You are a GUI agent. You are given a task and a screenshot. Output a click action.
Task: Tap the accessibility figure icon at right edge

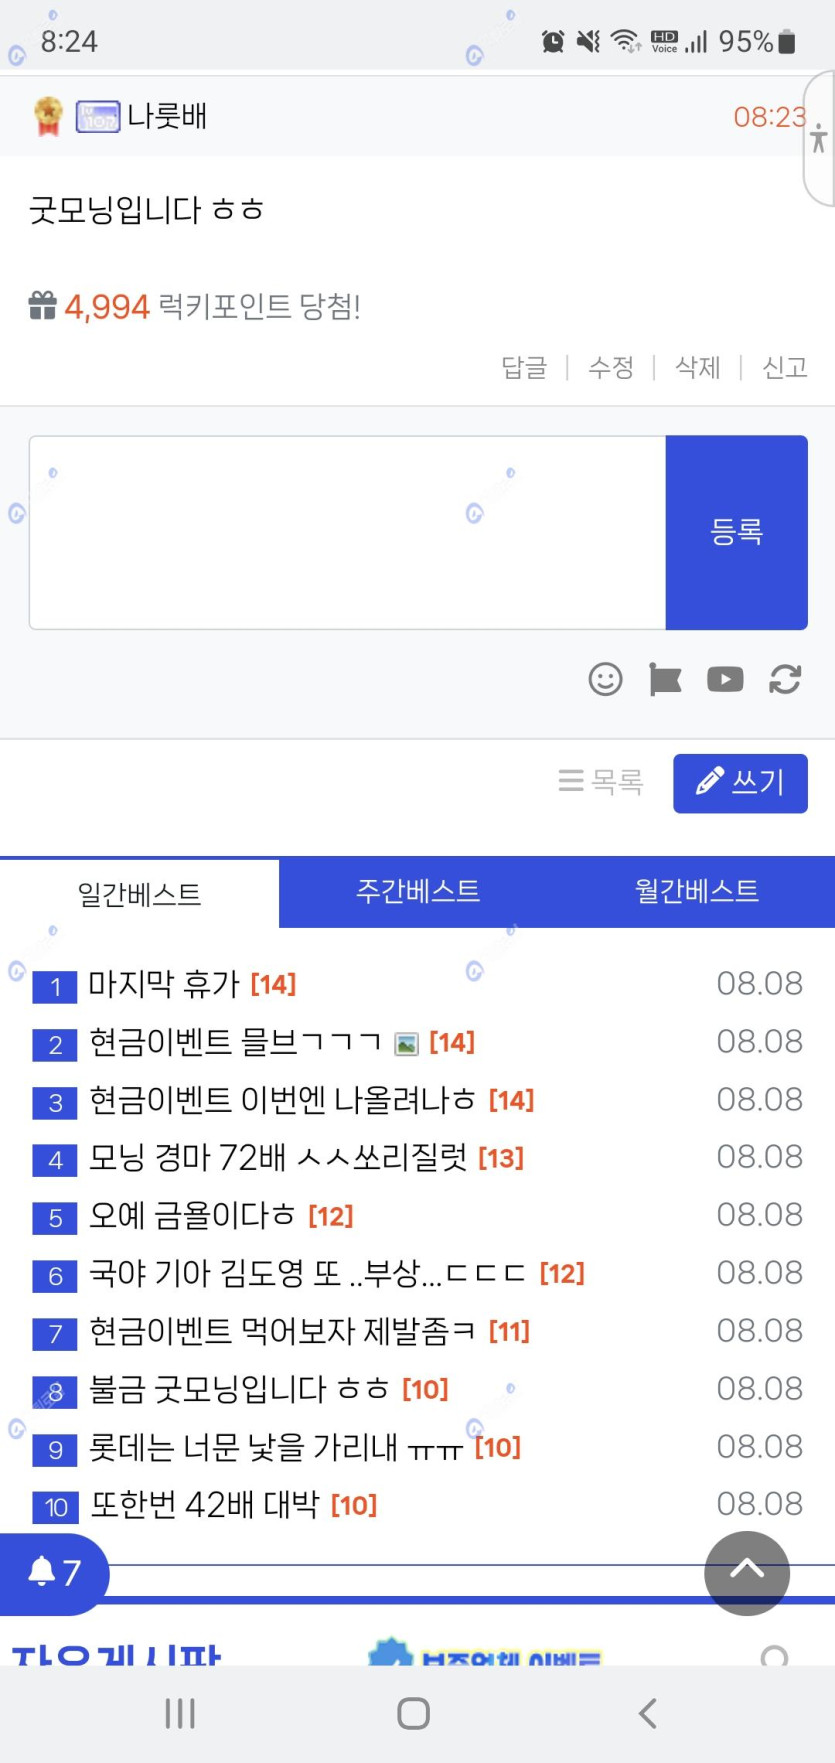(819, 138)
